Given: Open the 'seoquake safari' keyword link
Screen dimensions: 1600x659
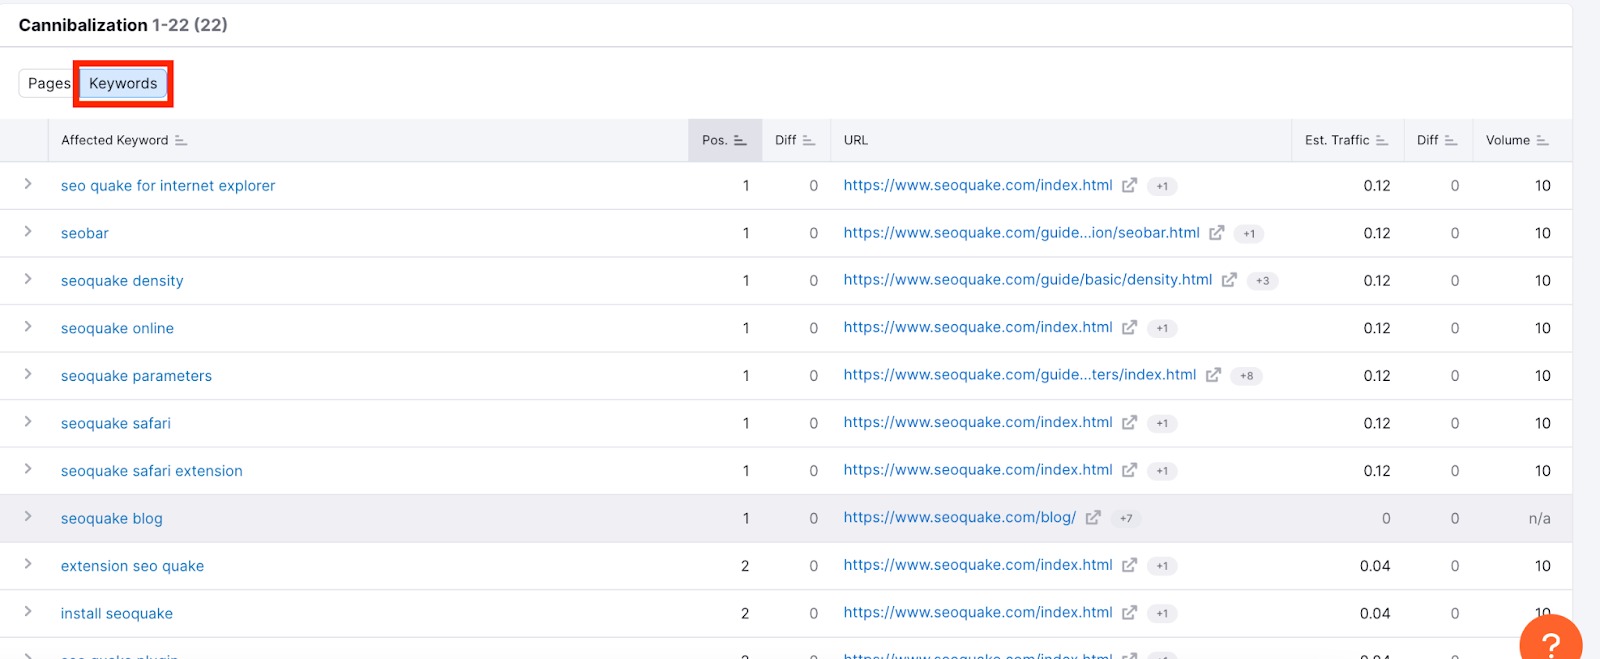Looking at the screenshot, I should point(116,424).
